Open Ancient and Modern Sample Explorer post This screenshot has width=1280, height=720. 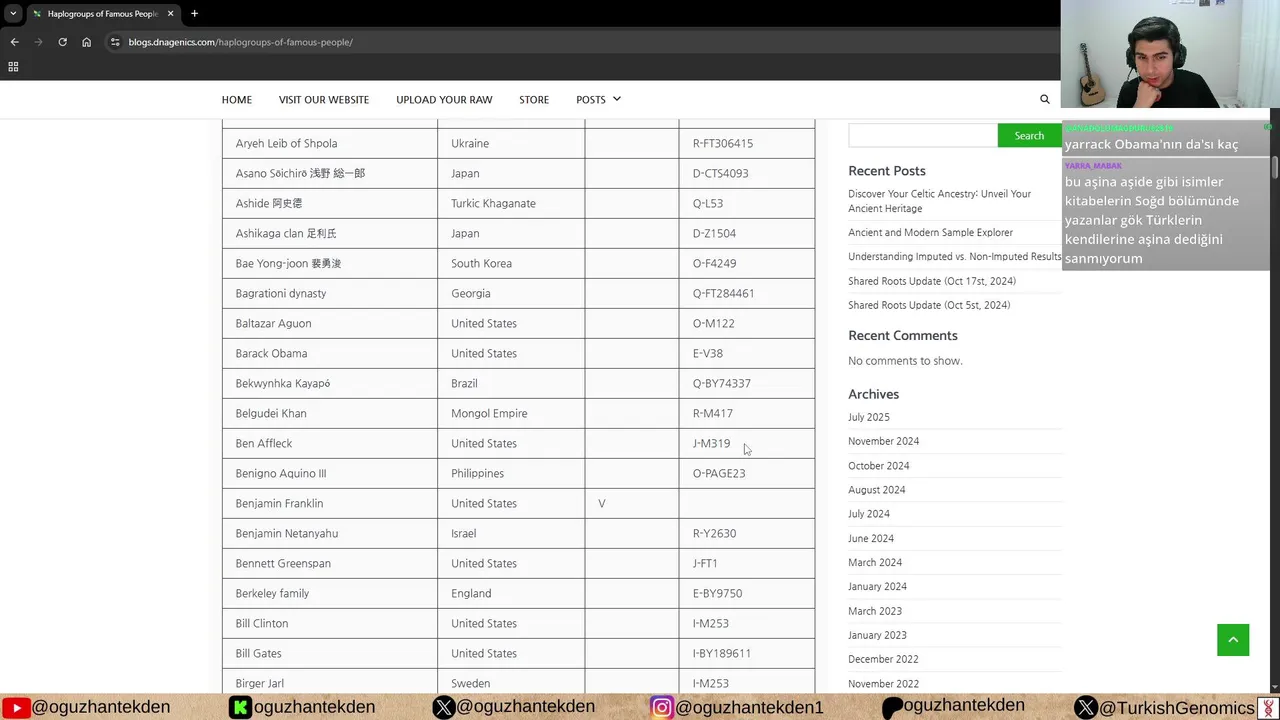pos(930,232)
